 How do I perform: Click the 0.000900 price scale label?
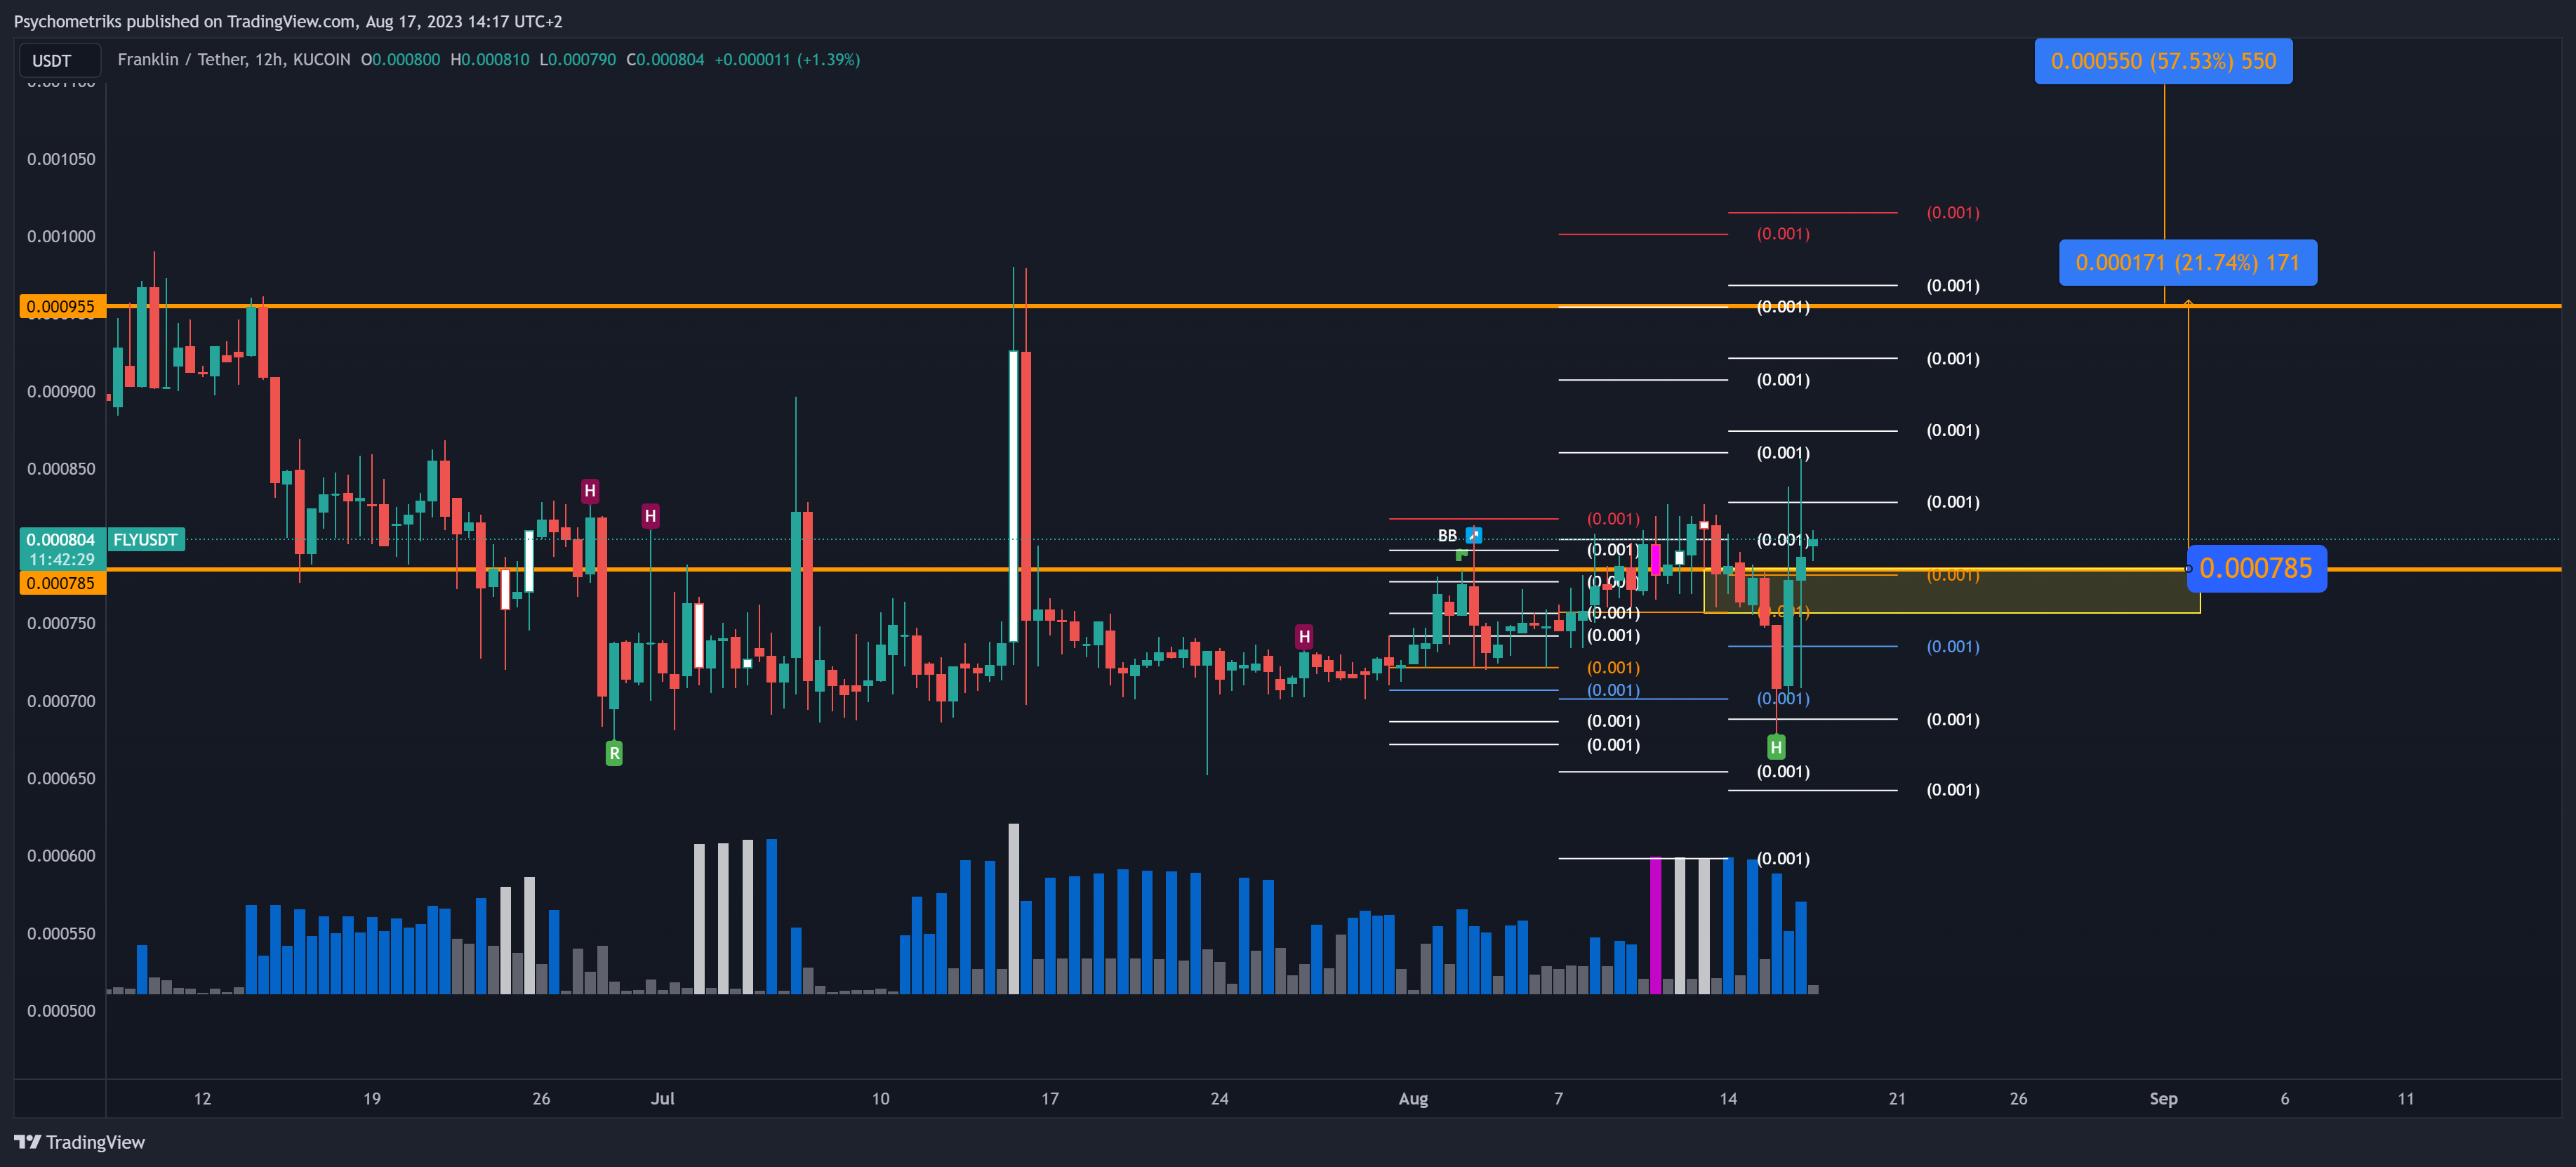[61, 392]
